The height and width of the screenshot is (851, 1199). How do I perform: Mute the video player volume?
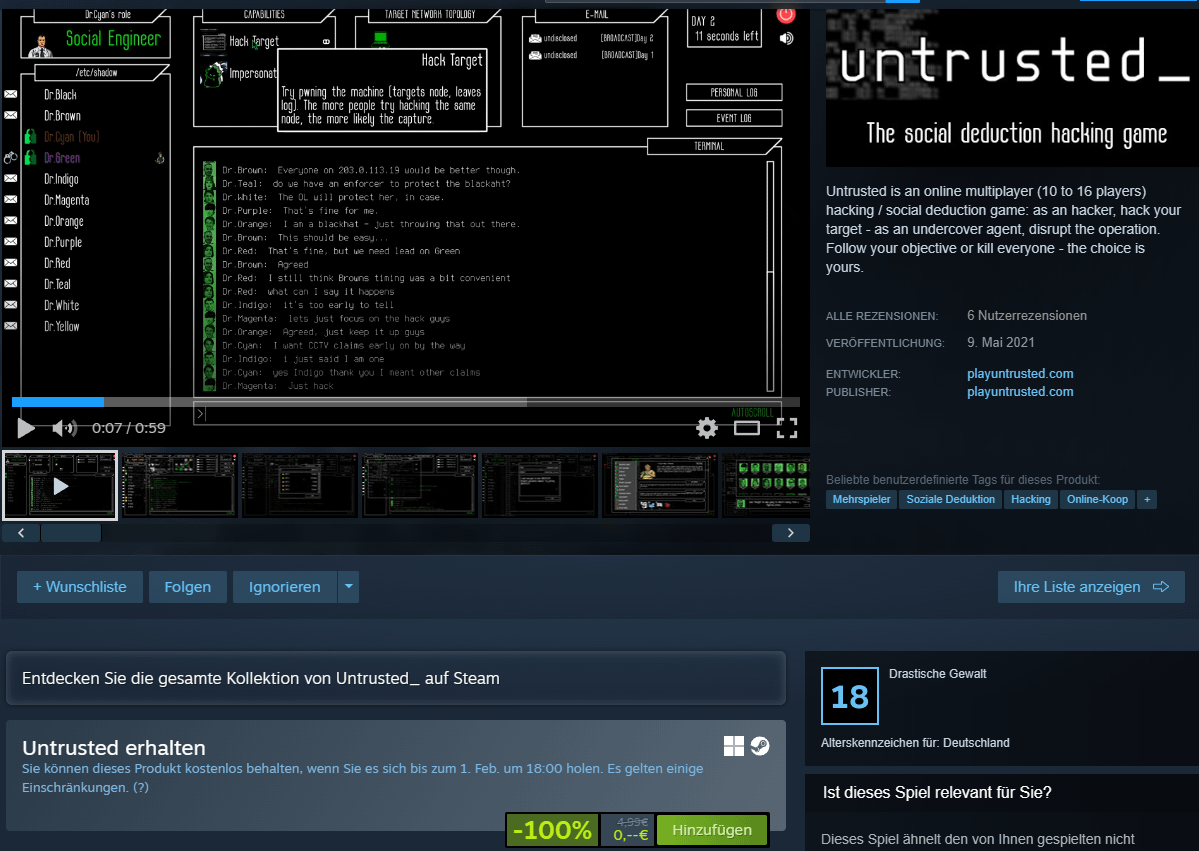coord(64,428)
